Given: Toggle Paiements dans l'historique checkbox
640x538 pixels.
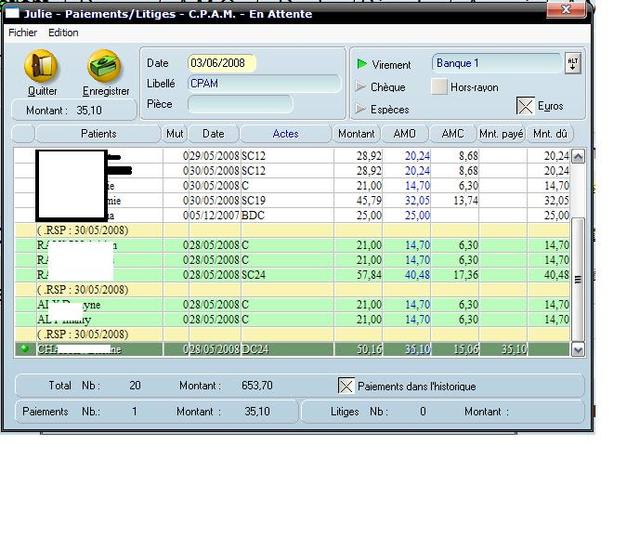Looking at the screenshot, I should tap(346, 386).
